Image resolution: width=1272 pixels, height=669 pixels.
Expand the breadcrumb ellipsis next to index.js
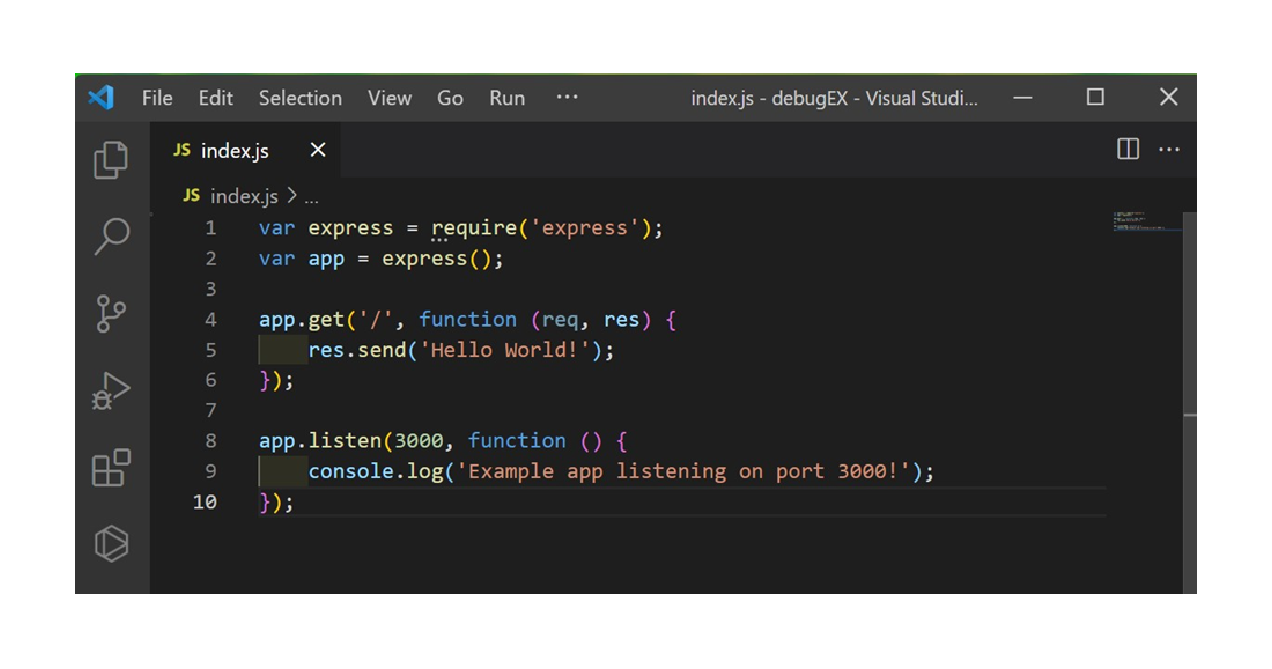(x=311, y=196)
